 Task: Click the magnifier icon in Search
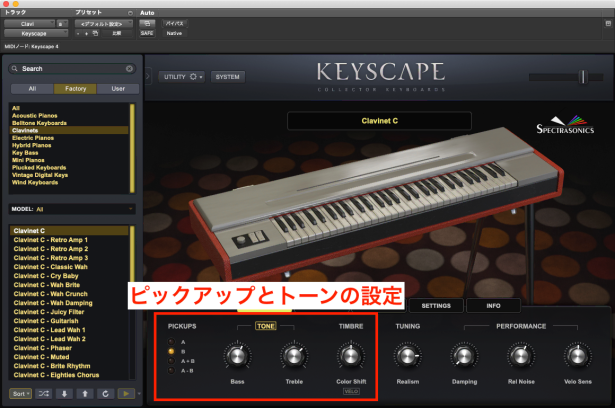[x=15, y=69]
